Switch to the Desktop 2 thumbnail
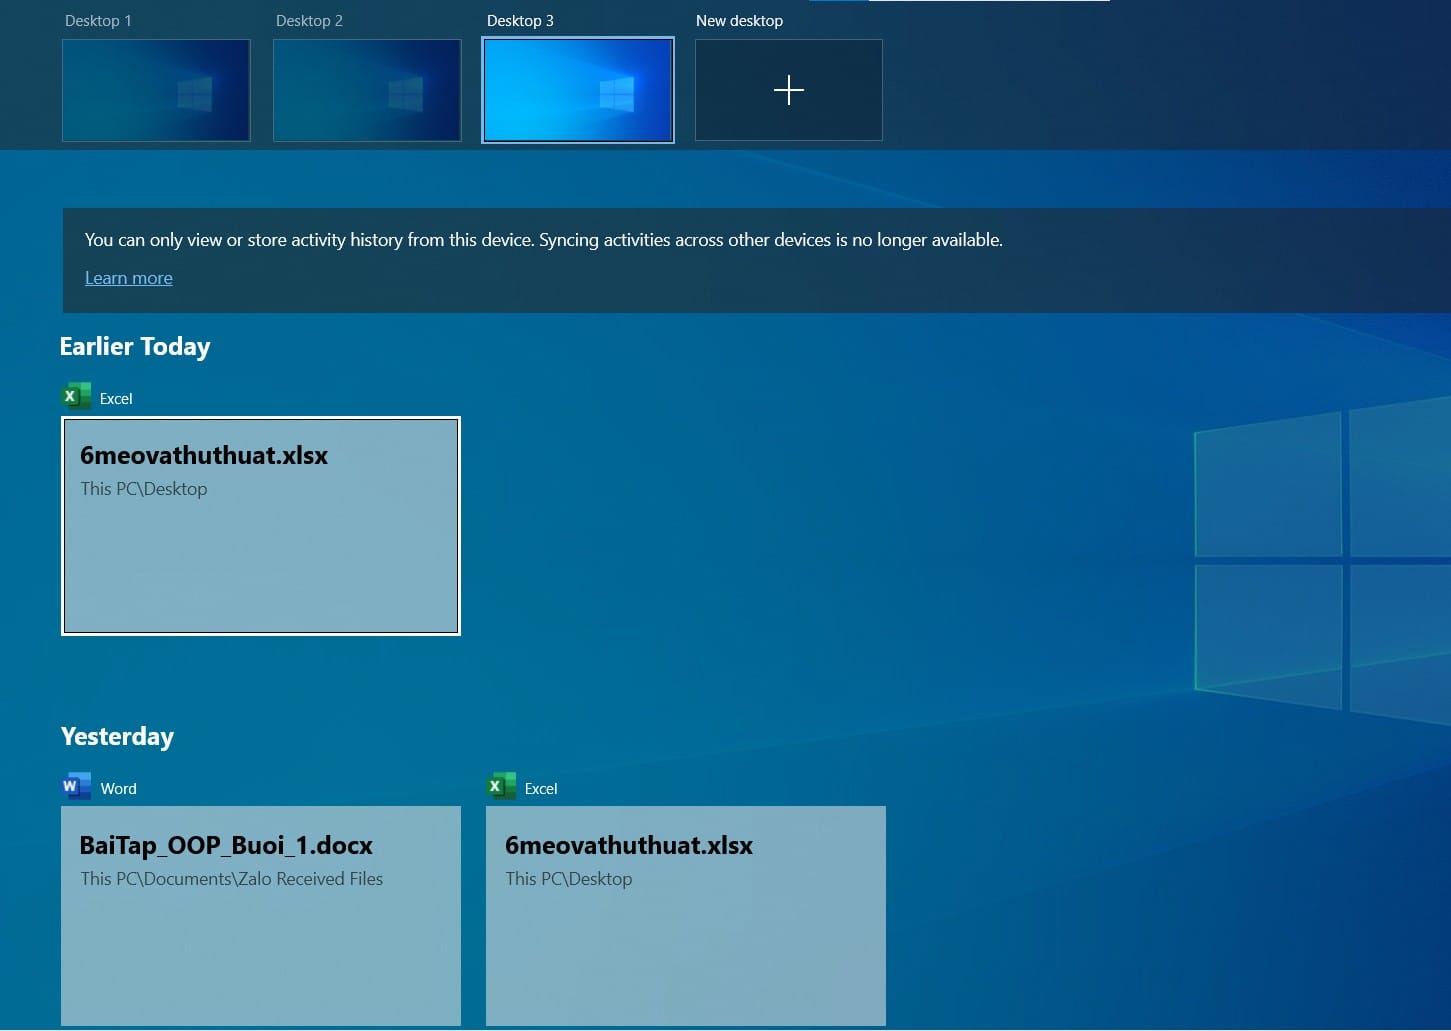This screenshot has width=1451, height=1031. [x=367, y=90]
